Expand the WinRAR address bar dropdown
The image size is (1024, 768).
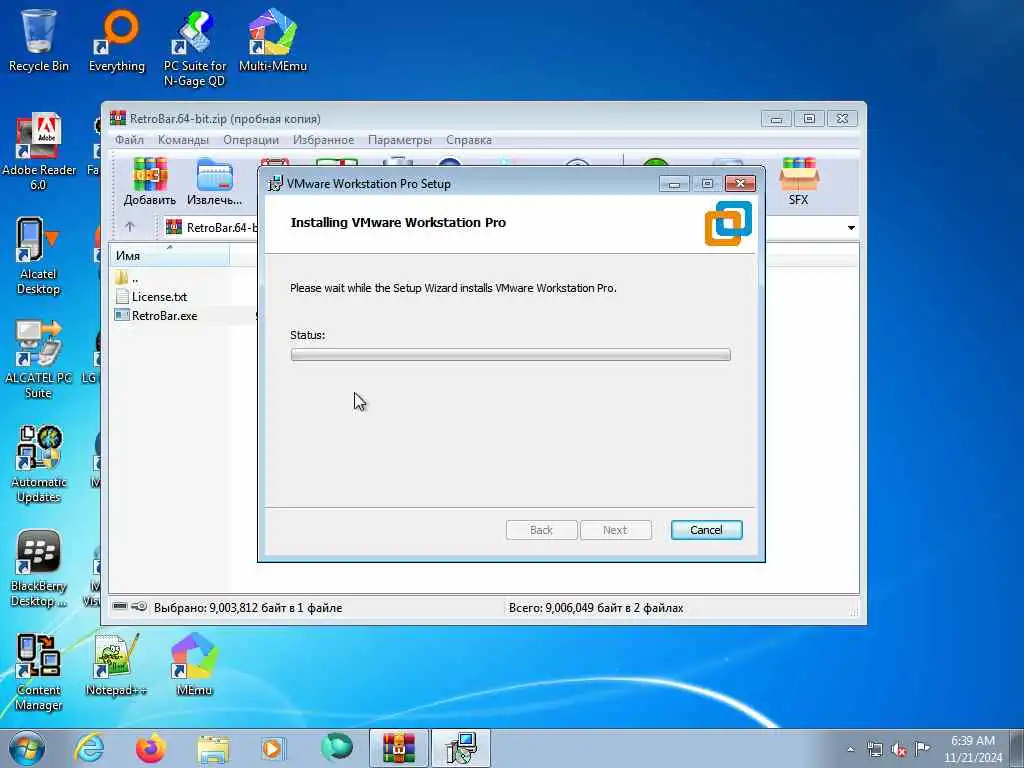coord(851,228)
